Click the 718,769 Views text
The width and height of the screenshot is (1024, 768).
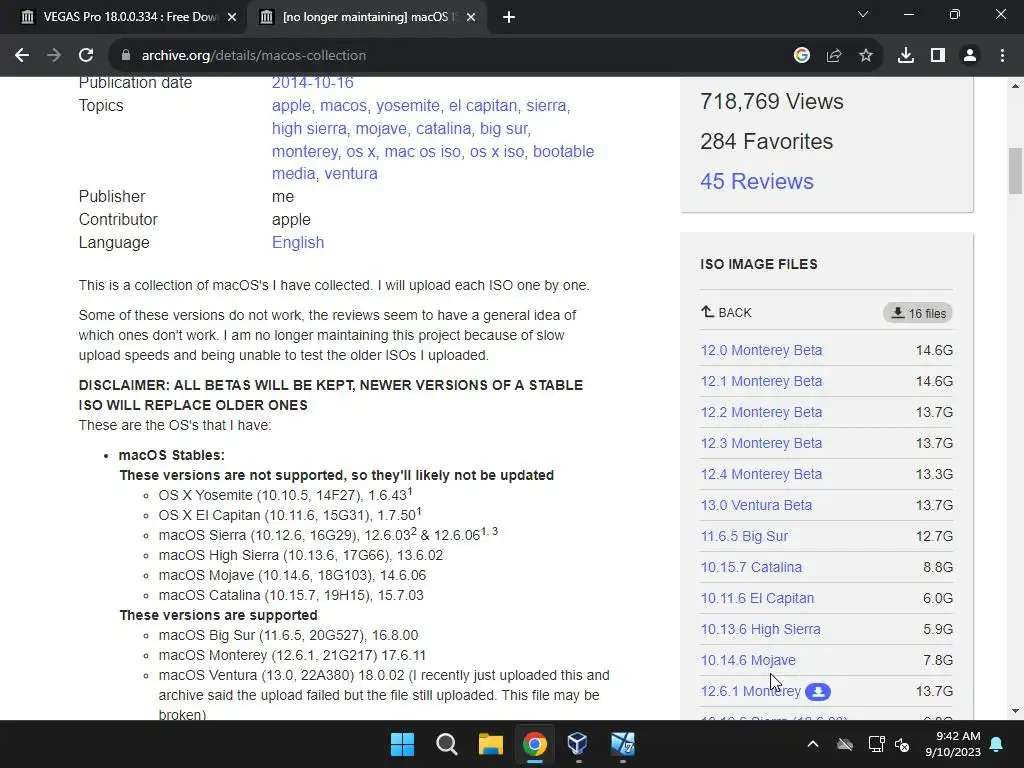point(772,102)
